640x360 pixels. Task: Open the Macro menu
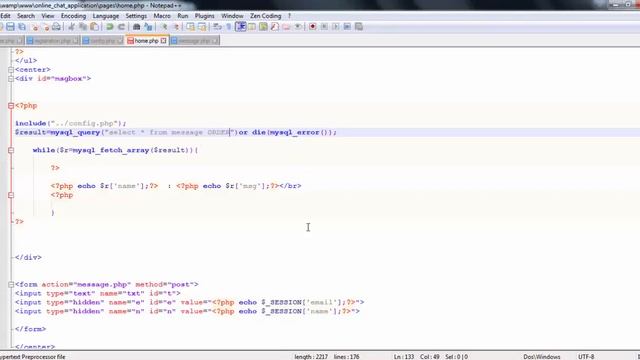coord(162,16)
